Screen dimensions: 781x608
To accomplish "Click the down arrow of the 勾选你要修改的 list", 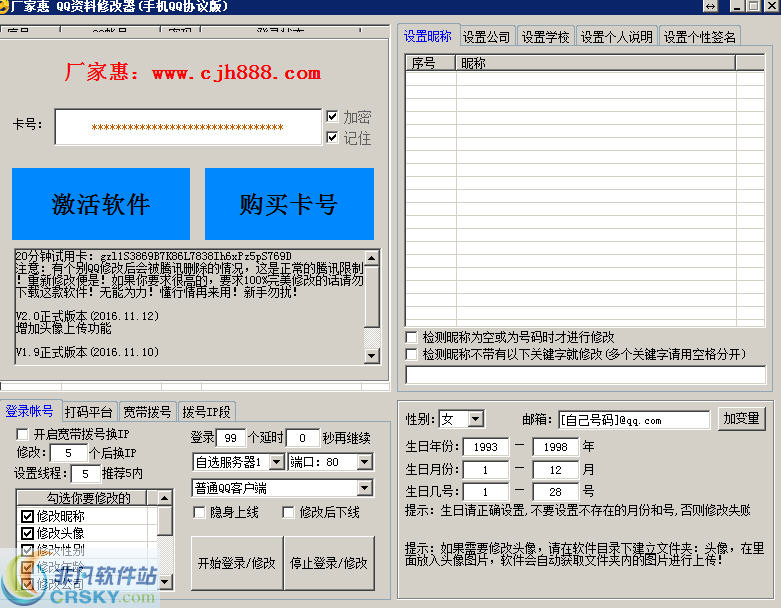I will pos(164,581).
